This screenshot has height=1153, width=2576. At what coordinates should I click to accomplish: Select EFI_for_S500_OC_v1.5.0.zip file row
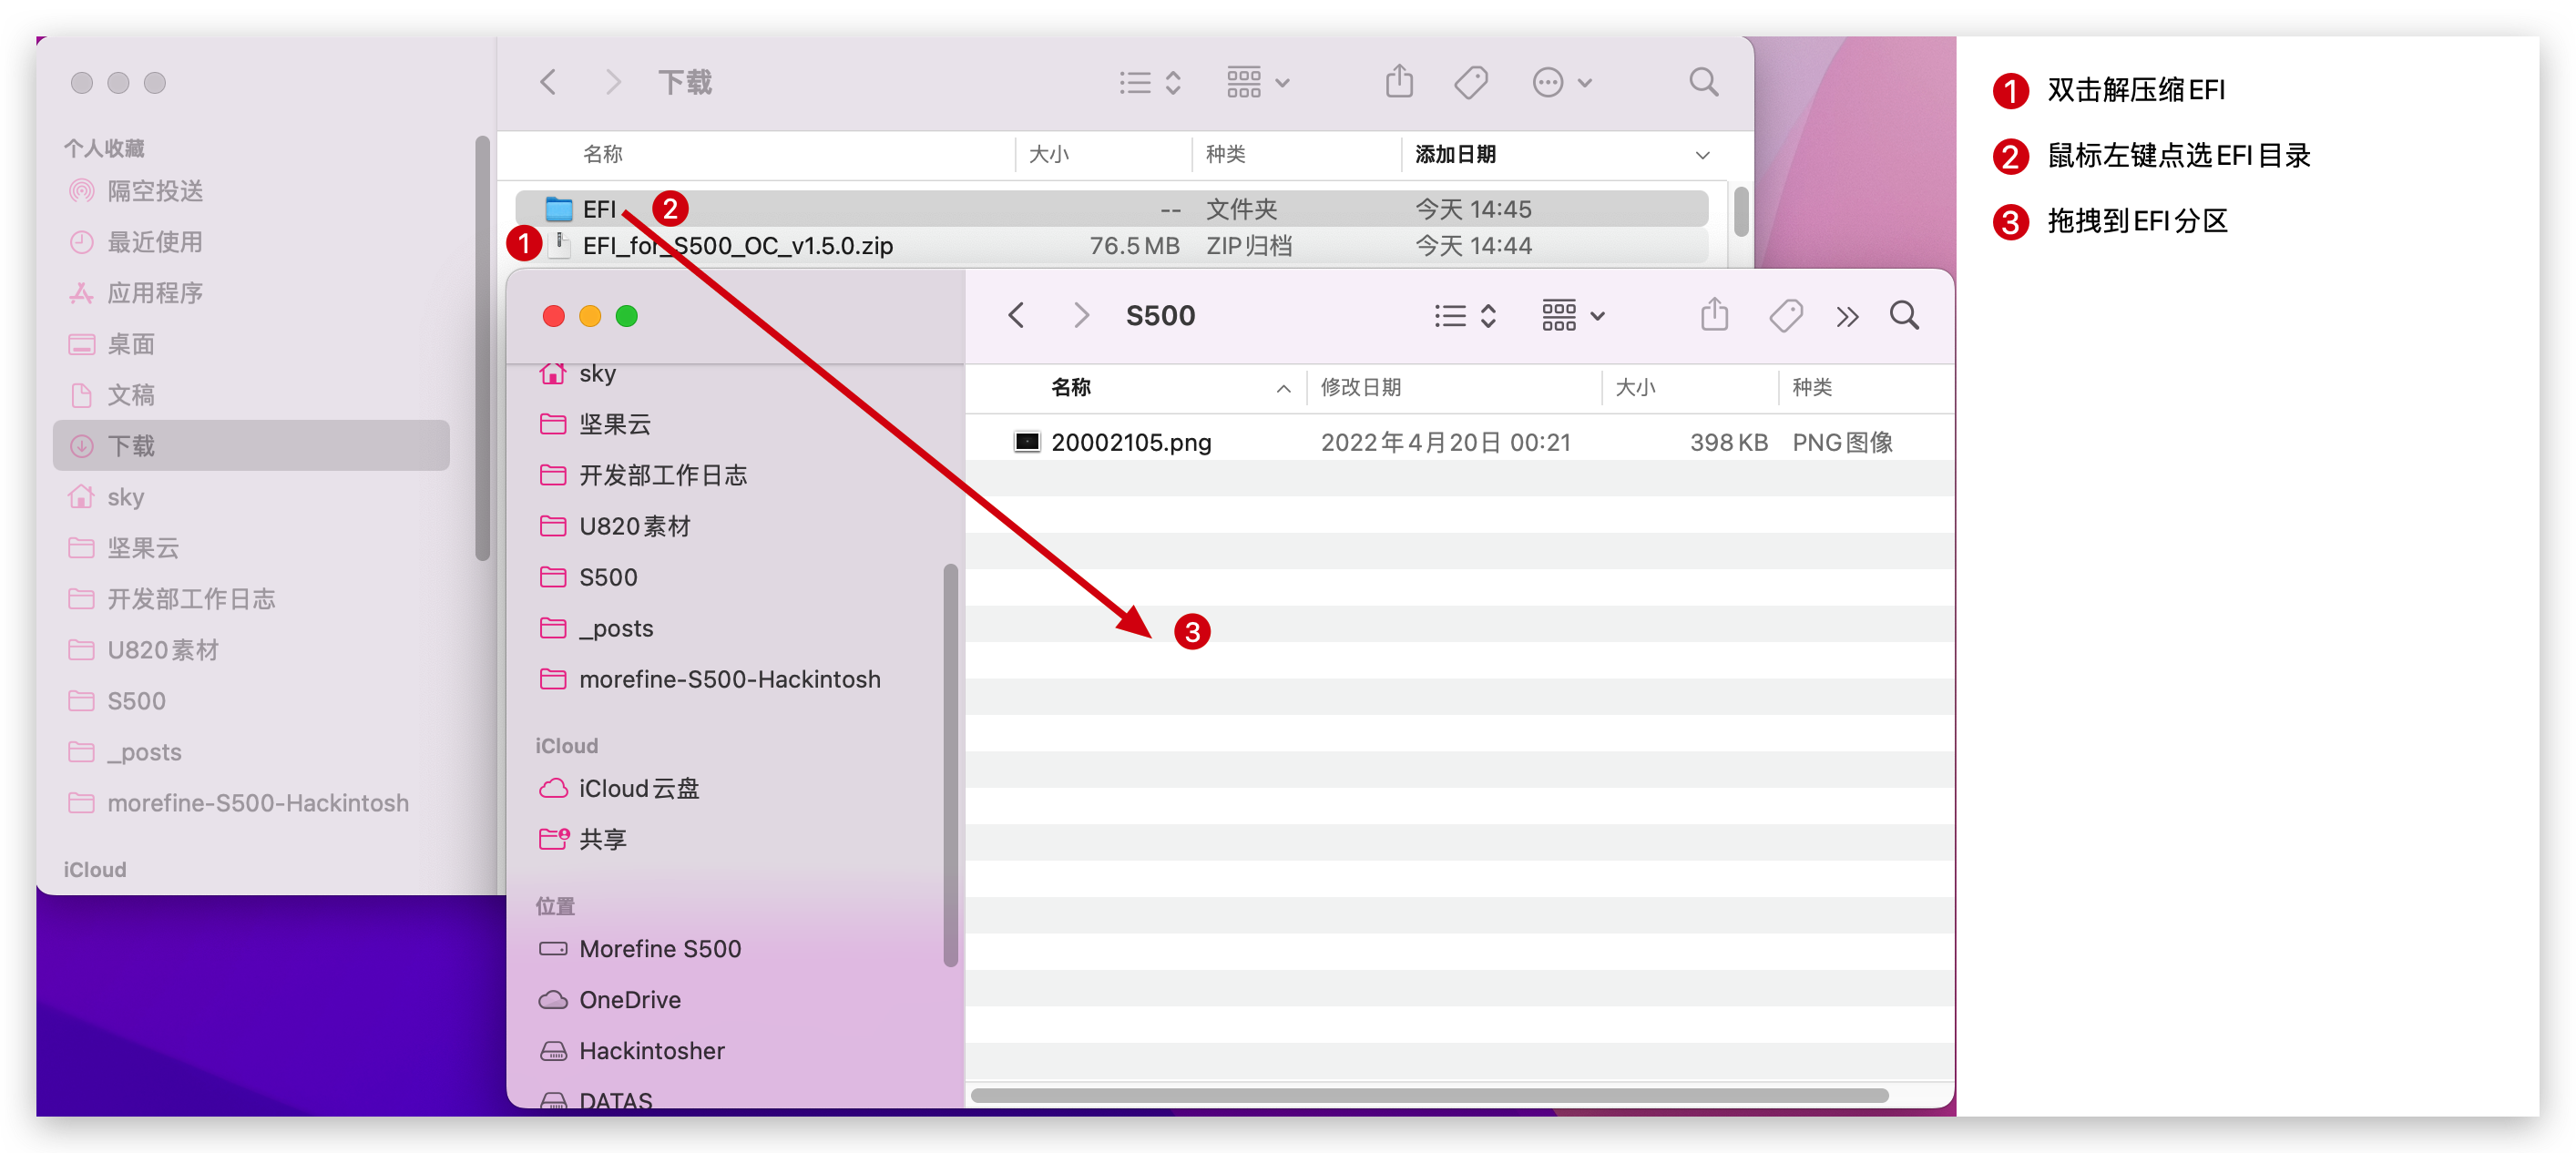1111,246
